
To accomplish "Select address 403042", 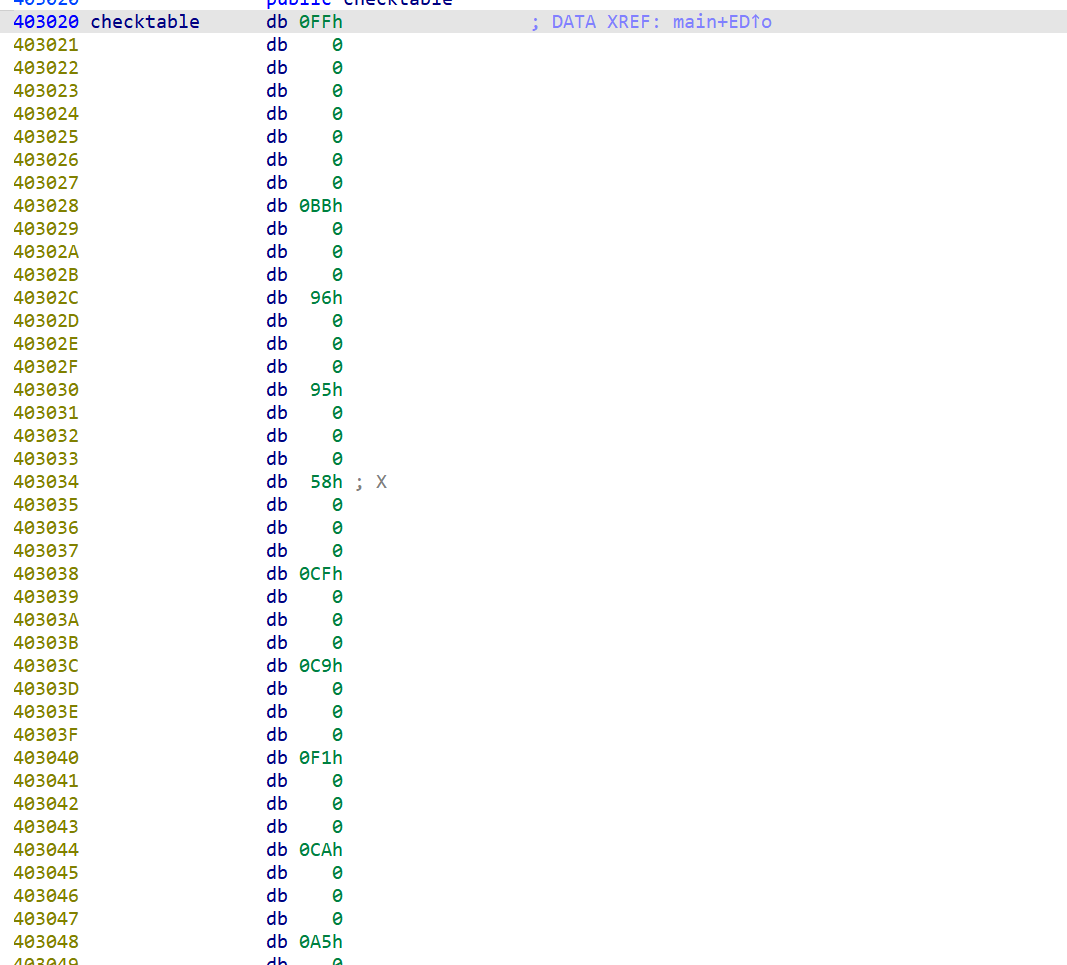I will (x=46, y=804).
